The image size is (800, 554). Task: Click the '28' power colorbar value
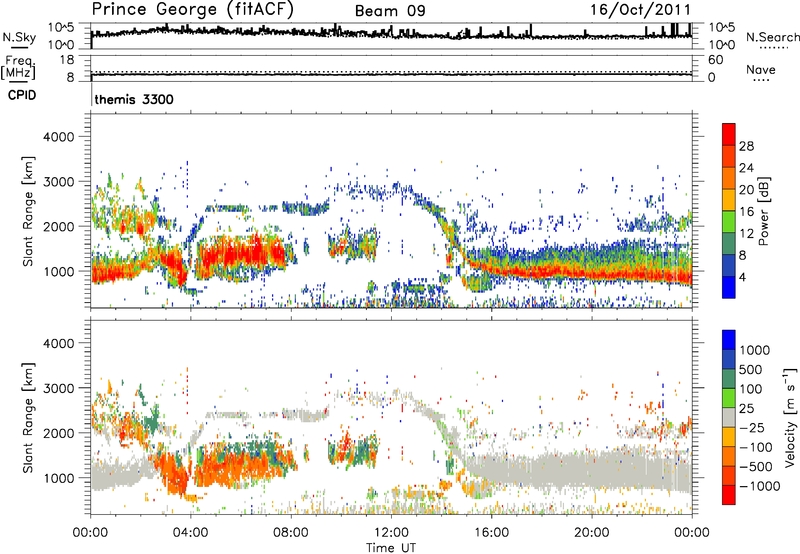pos(746,146)
